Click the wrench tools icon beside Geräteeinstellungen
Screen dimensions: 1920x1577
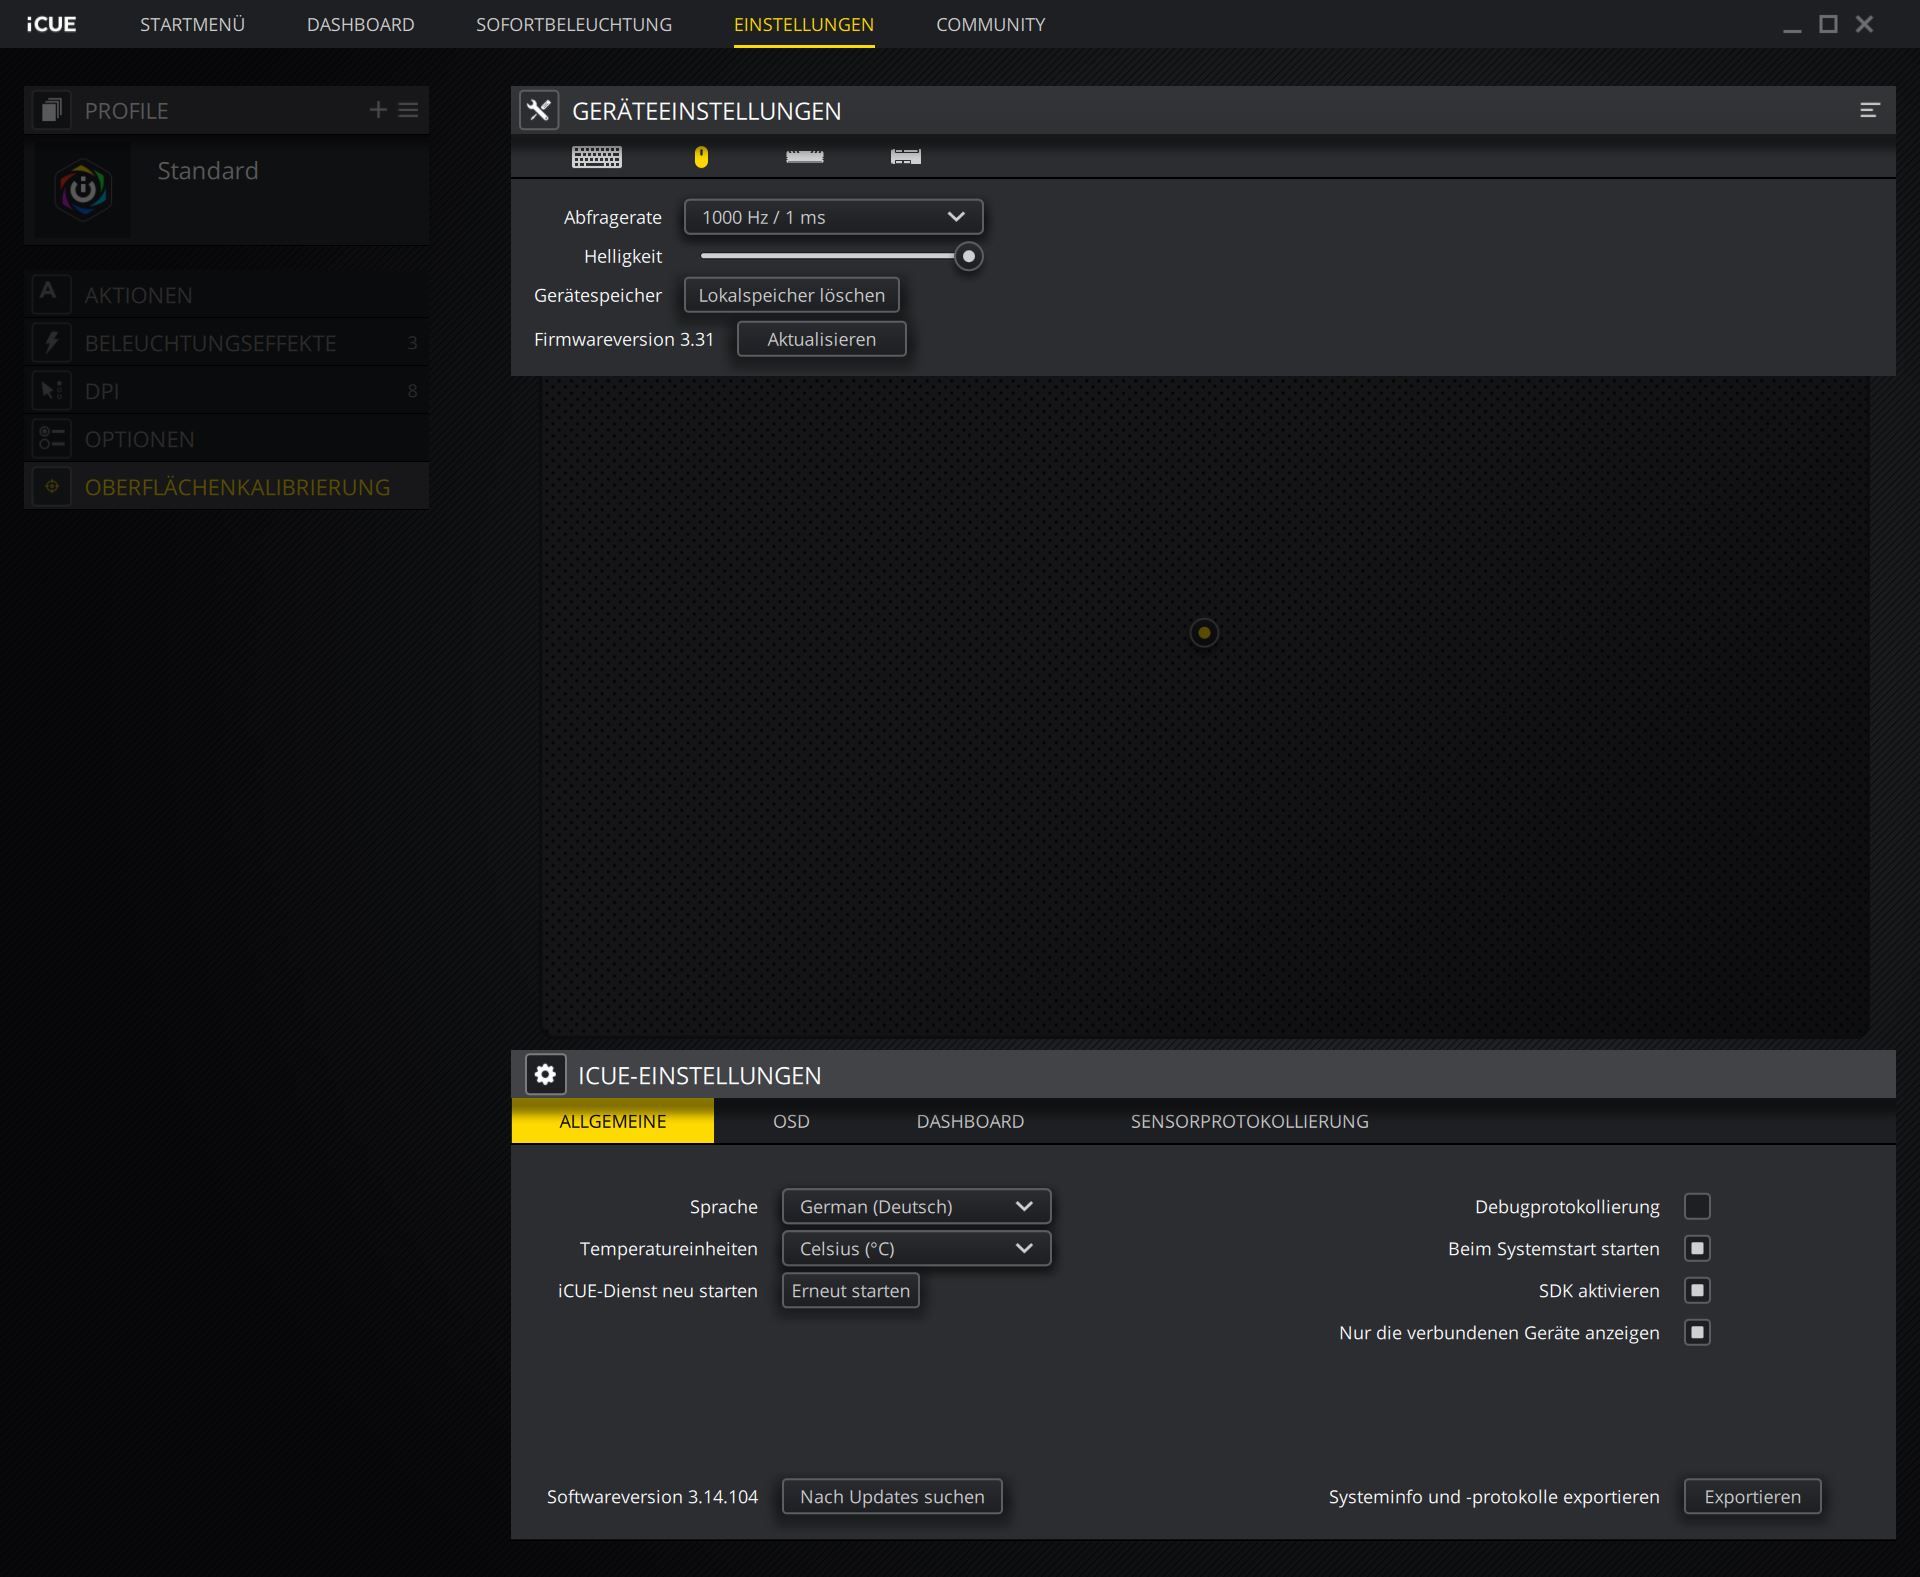[539, 111]
